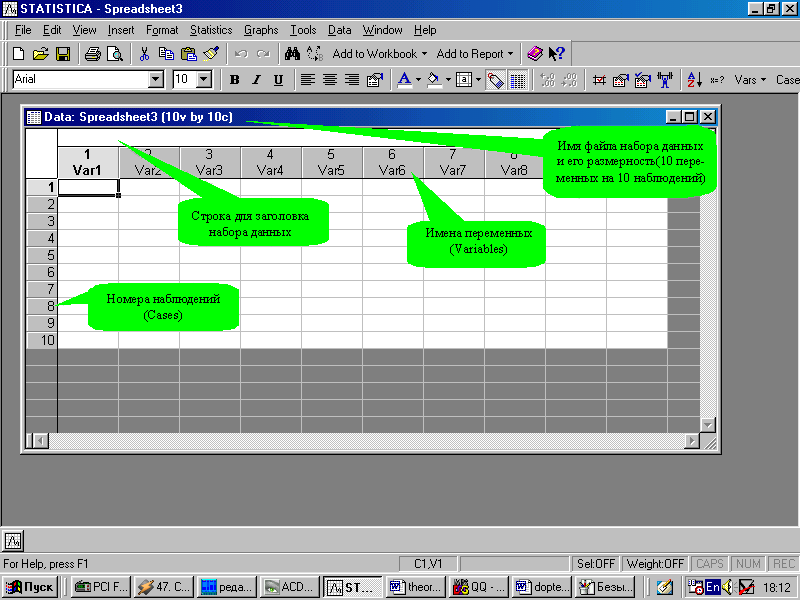This screenshot has height=600, width=800.
Task: Cut selection with scissors icon
Action: (144, 54)
